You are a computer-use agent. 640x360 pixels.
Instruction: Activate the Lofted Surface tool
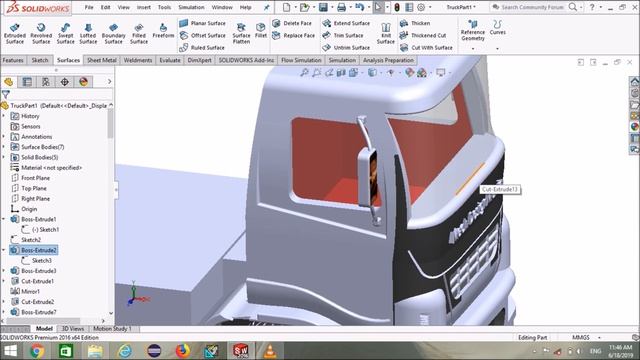88,33
